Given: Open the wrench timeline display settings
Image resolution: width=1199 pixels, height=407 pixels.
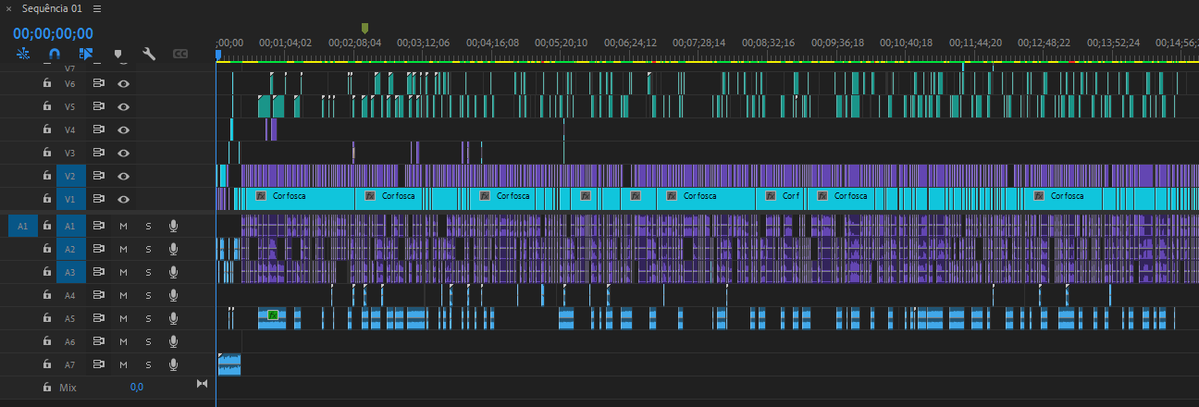Looking at the screenshot, I should click(149, 54).
